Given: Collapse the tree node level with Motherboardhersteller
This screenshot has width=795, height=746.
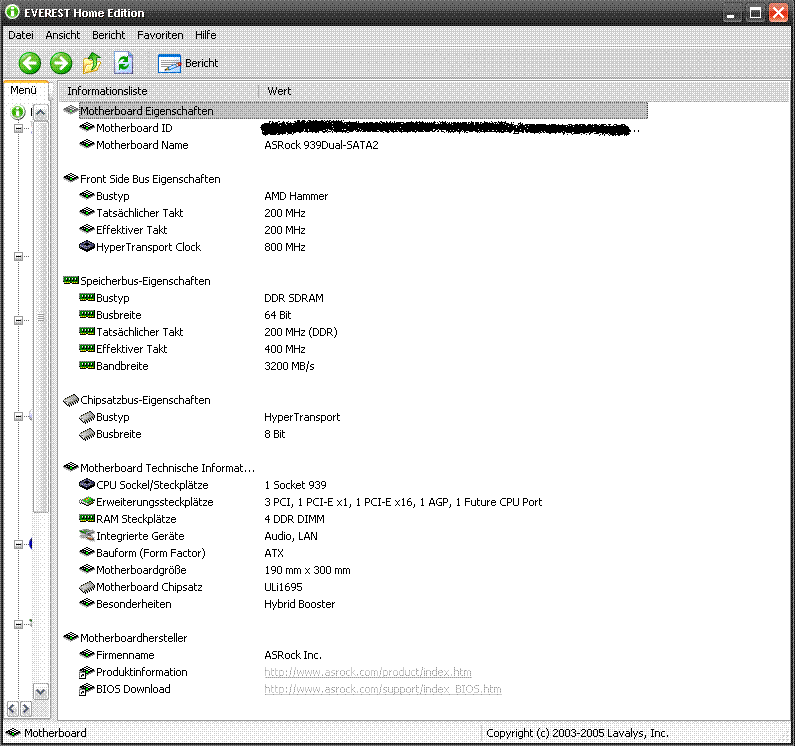Looking at the screenshot, I should 18,624.
